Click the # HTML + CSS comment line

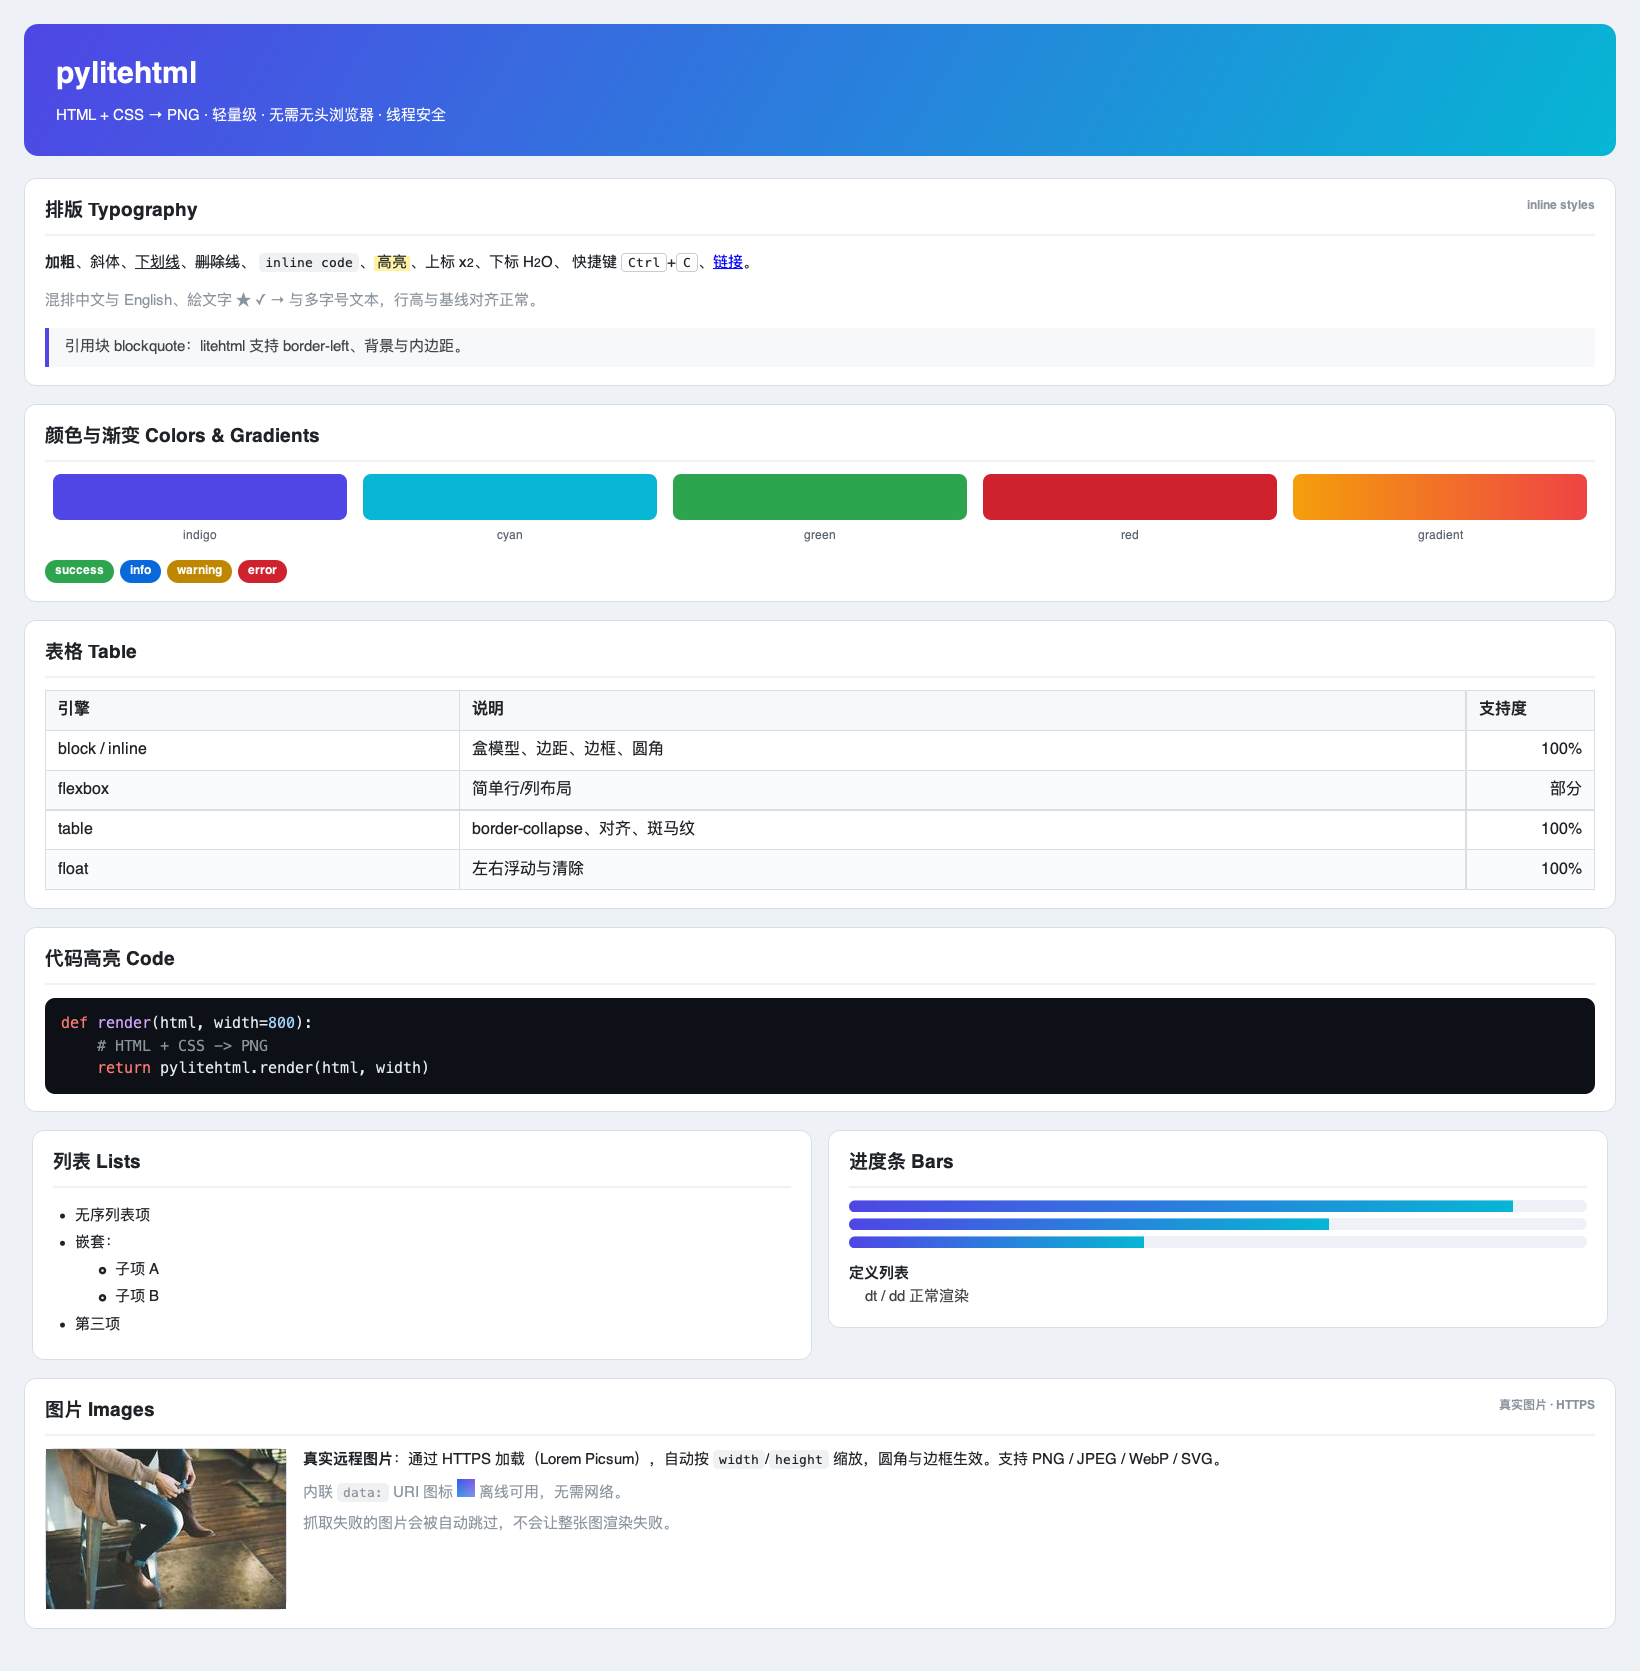[182, 1046]
